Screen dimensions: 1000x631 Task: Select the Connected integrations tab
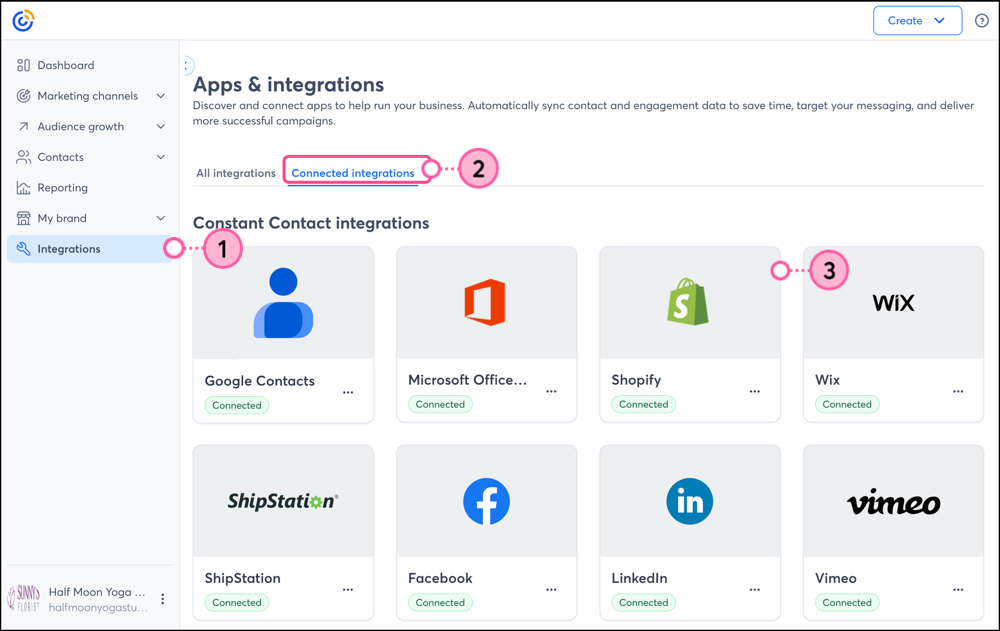pos(353,173)
